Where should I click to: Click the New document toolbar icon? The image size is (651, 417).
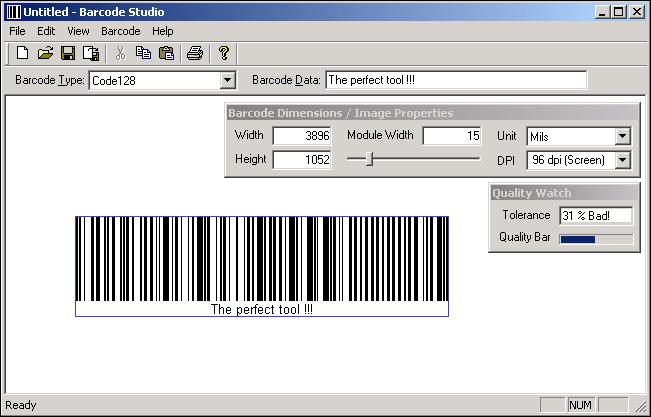tap(22, 53)
